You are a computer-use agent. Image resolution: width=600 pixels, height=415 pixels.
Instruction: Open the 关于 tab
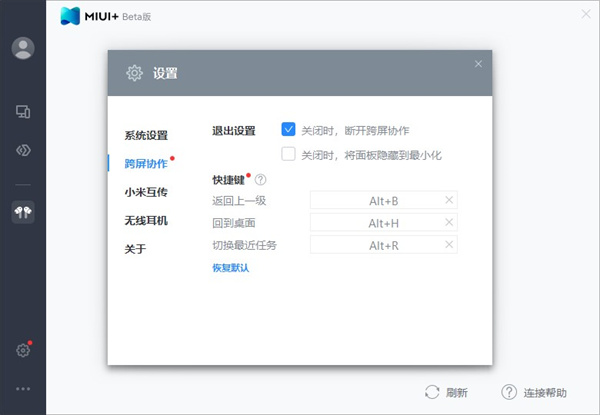click(x=135, y=249)
